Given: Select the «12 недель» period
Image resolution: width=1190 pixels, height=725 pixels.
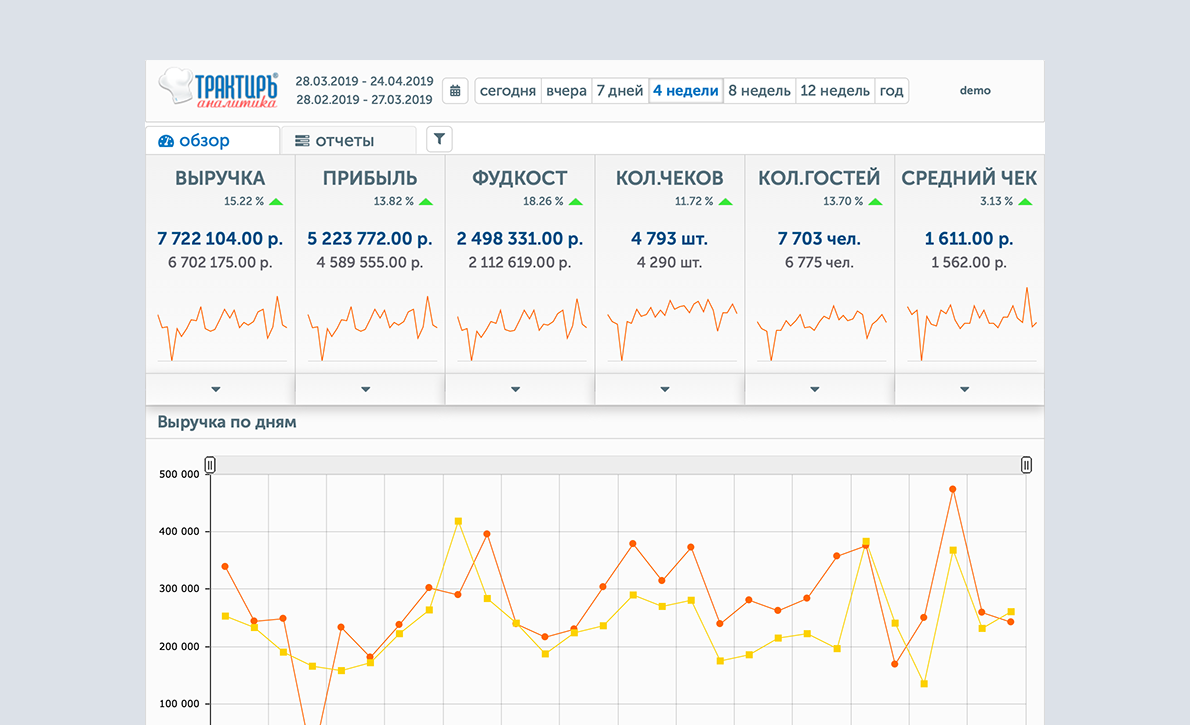Looking at the screenshot, I should coord(835,91).
